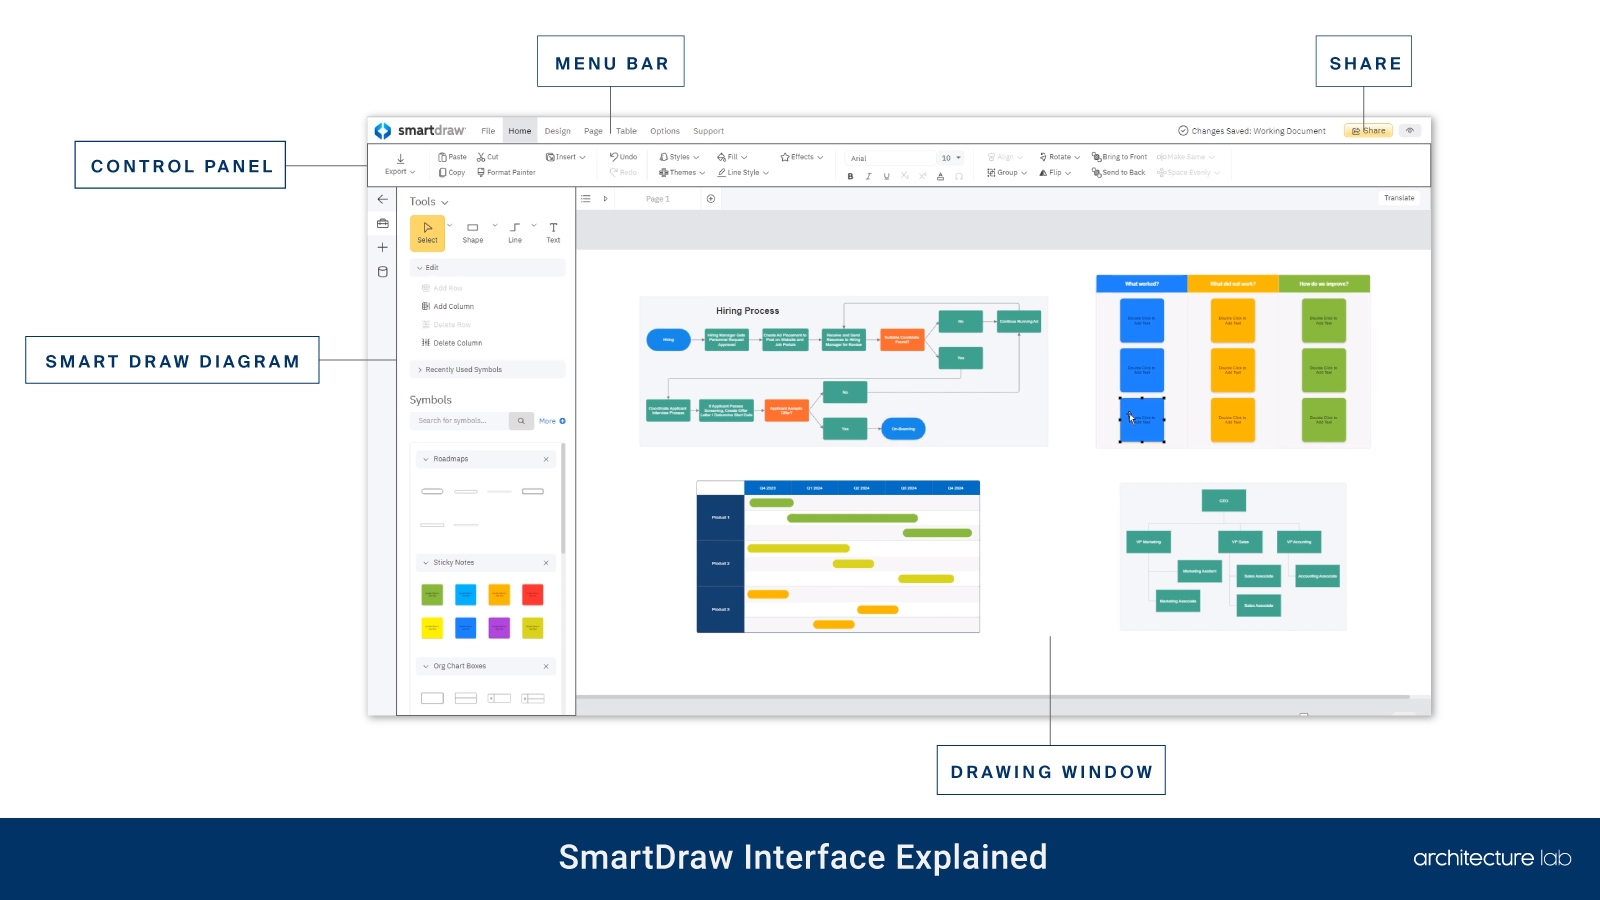
Task: Toggle italic text formatting
Action: (x=868, y=176)
